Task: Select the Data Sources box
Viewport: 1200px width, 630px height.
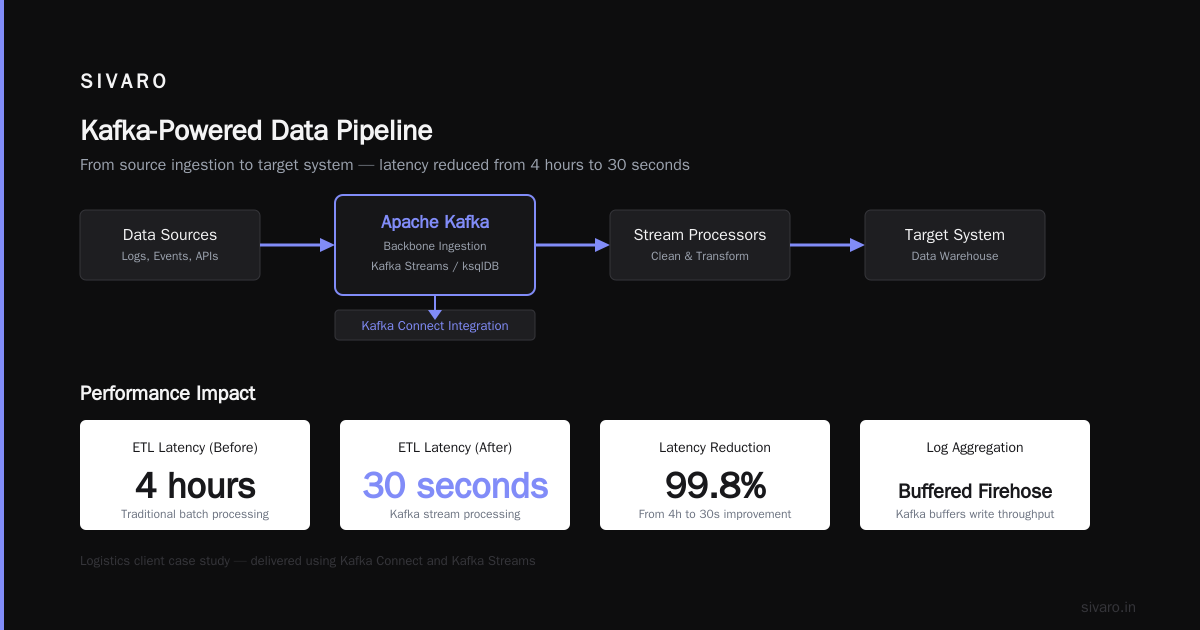Action: pyautogui.click(x=170, y=245)
